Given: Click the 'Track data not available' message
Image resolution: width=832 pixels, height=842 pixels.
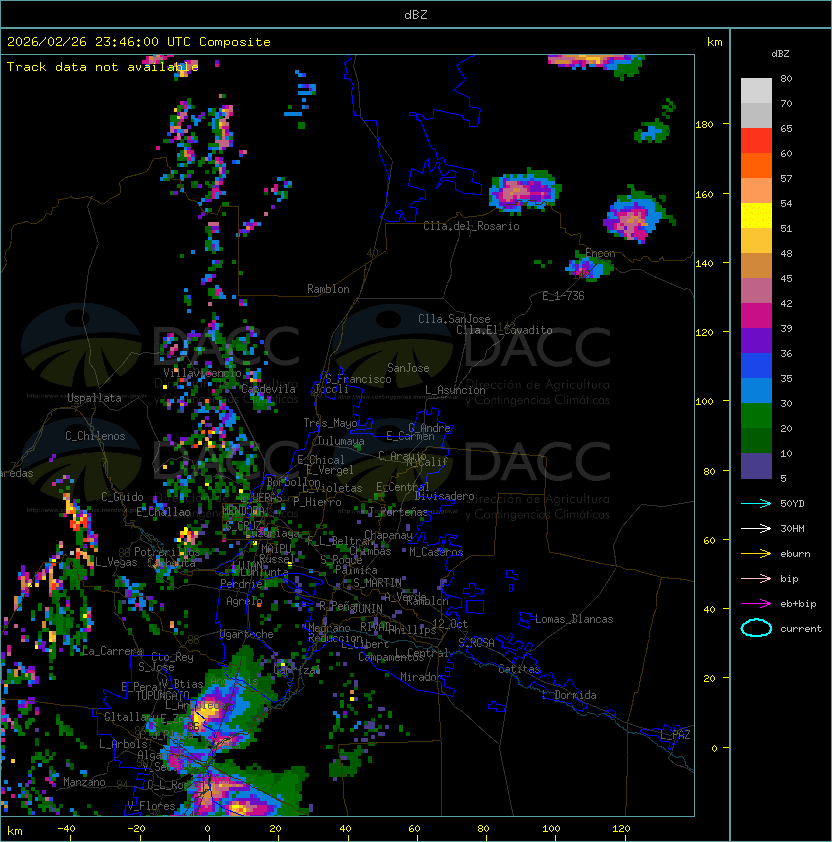Looking at the screenshot, I should click(x=103, y=67).
